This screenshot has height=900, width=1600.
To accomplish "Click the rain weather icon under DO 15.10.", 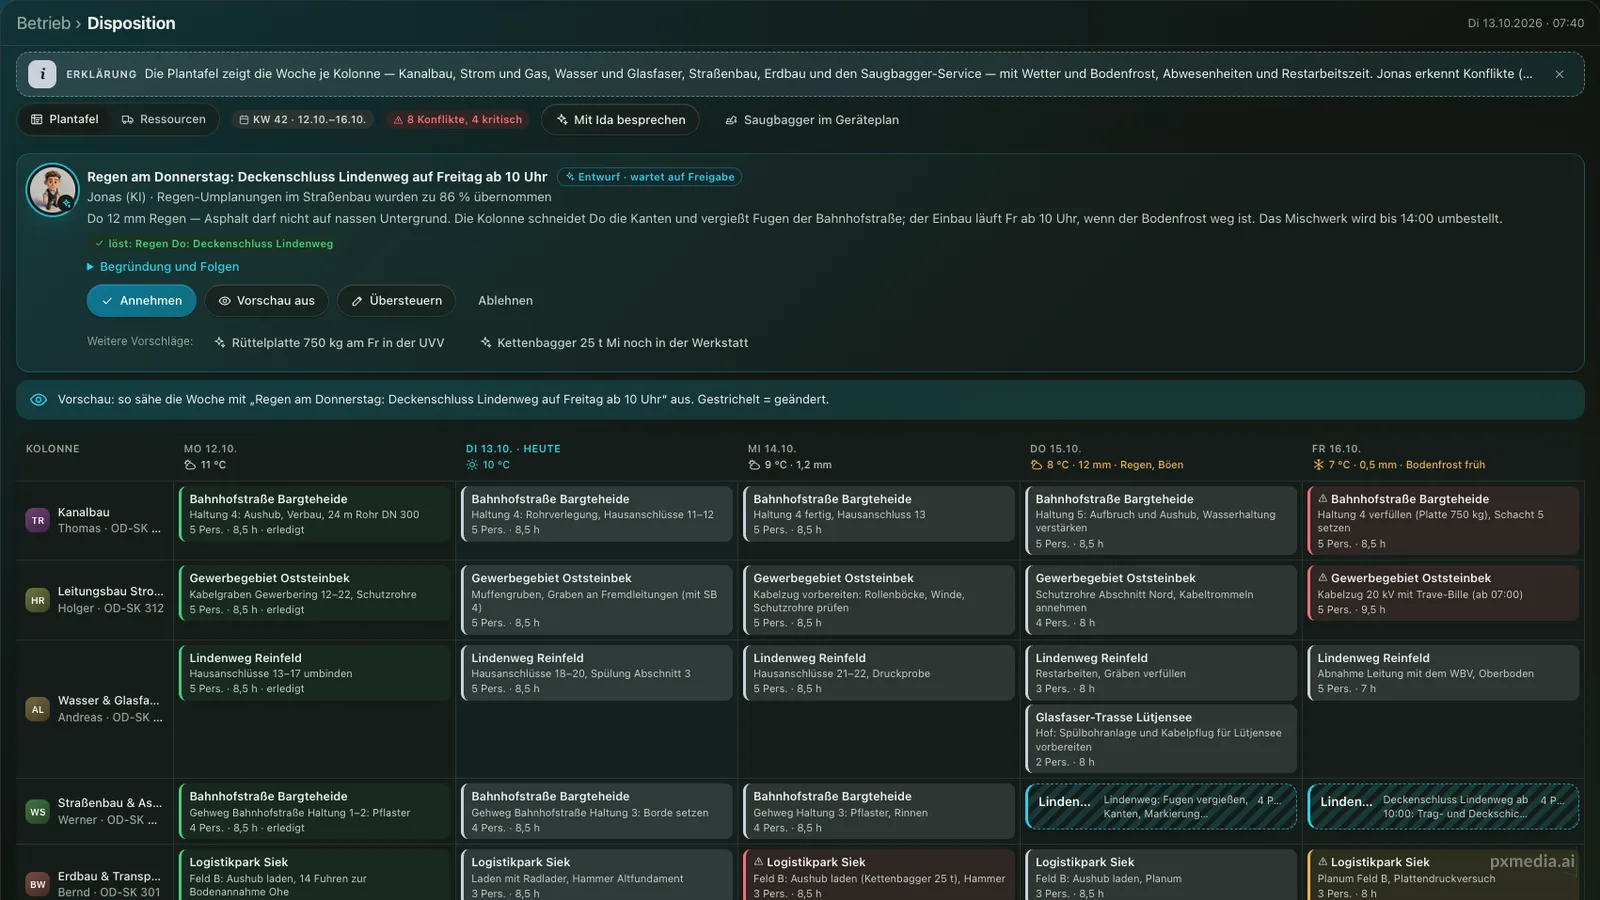I will click(x=1037, y=465).
